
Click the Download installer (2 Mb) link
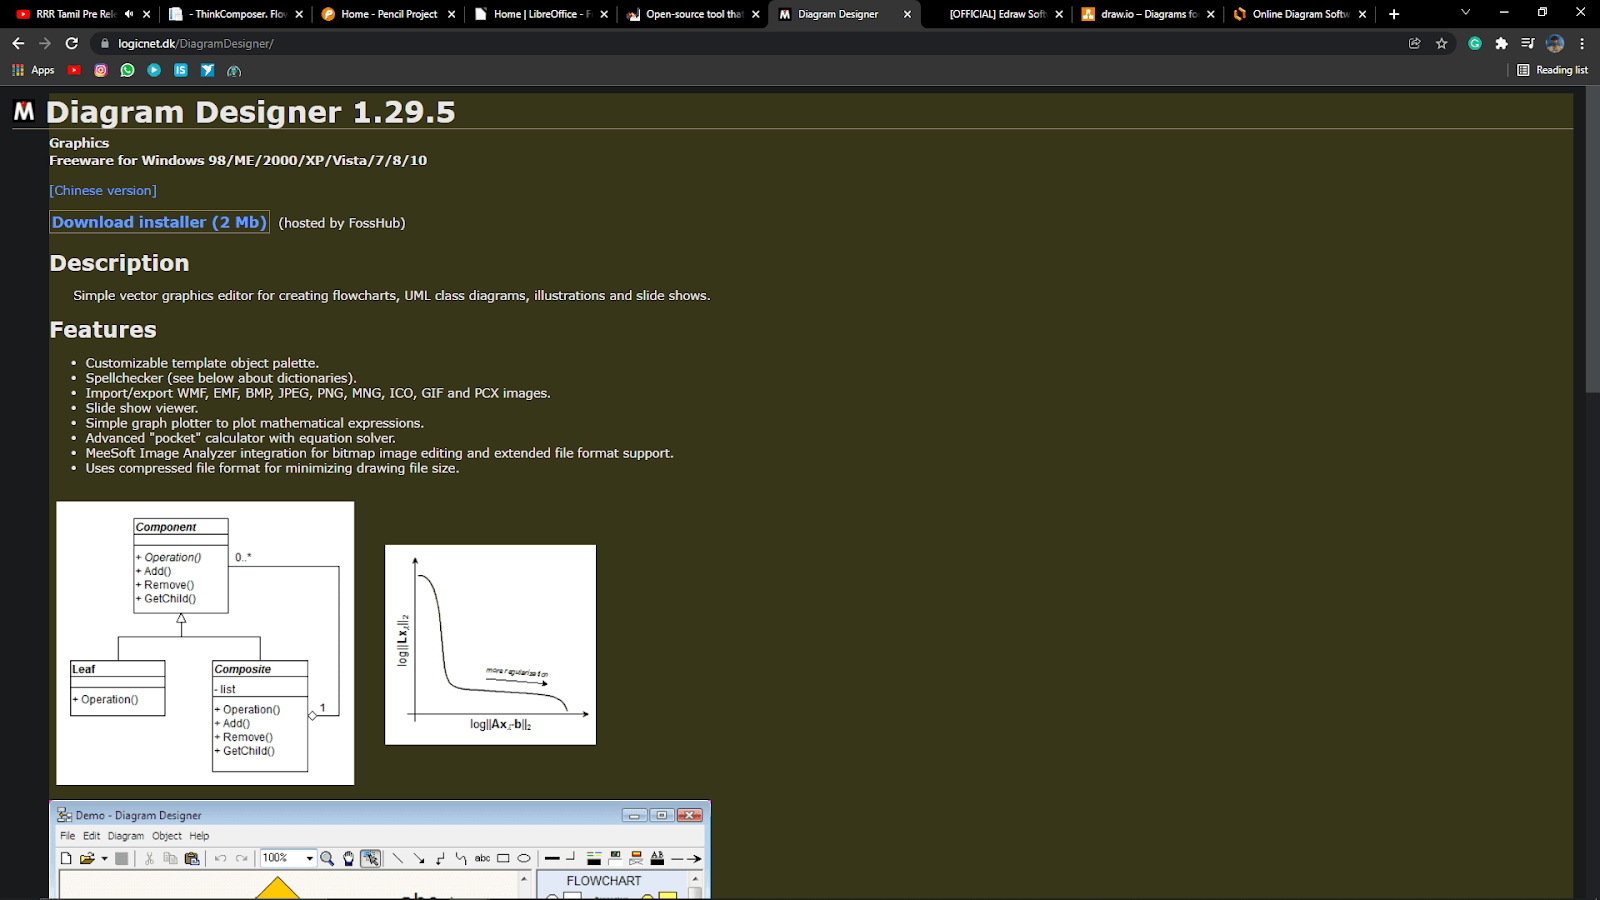[160, 222]
